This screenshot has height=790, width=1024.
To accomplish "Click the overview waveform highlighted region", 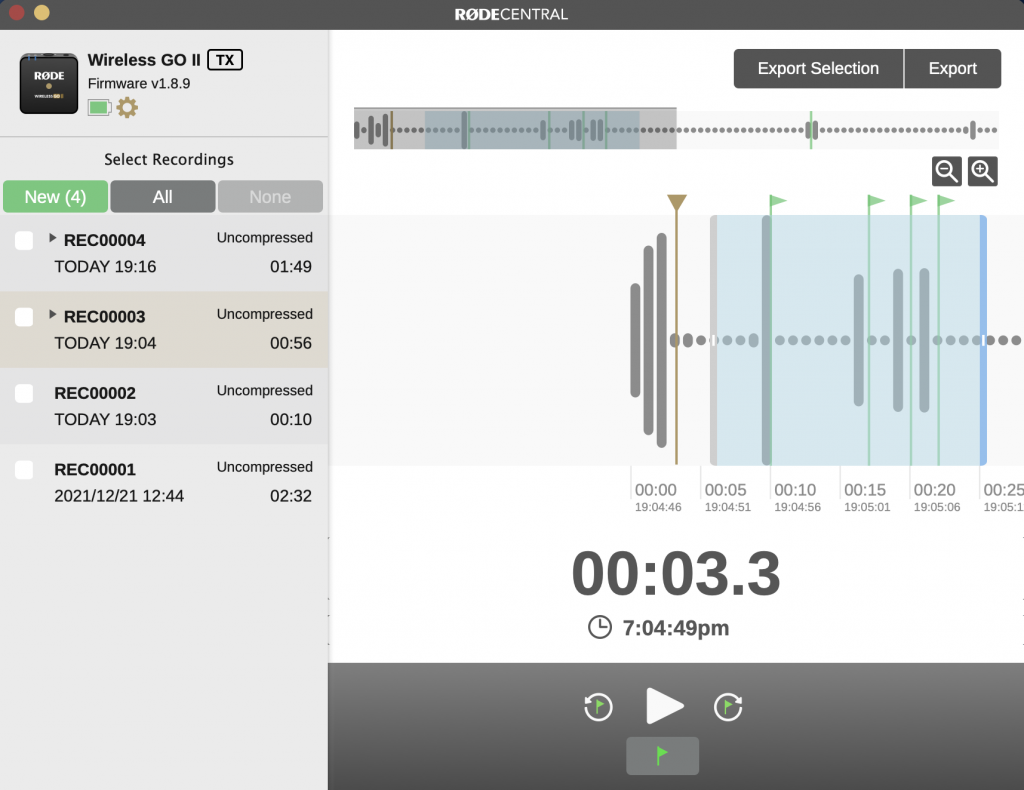I will (x=532, y=130).
